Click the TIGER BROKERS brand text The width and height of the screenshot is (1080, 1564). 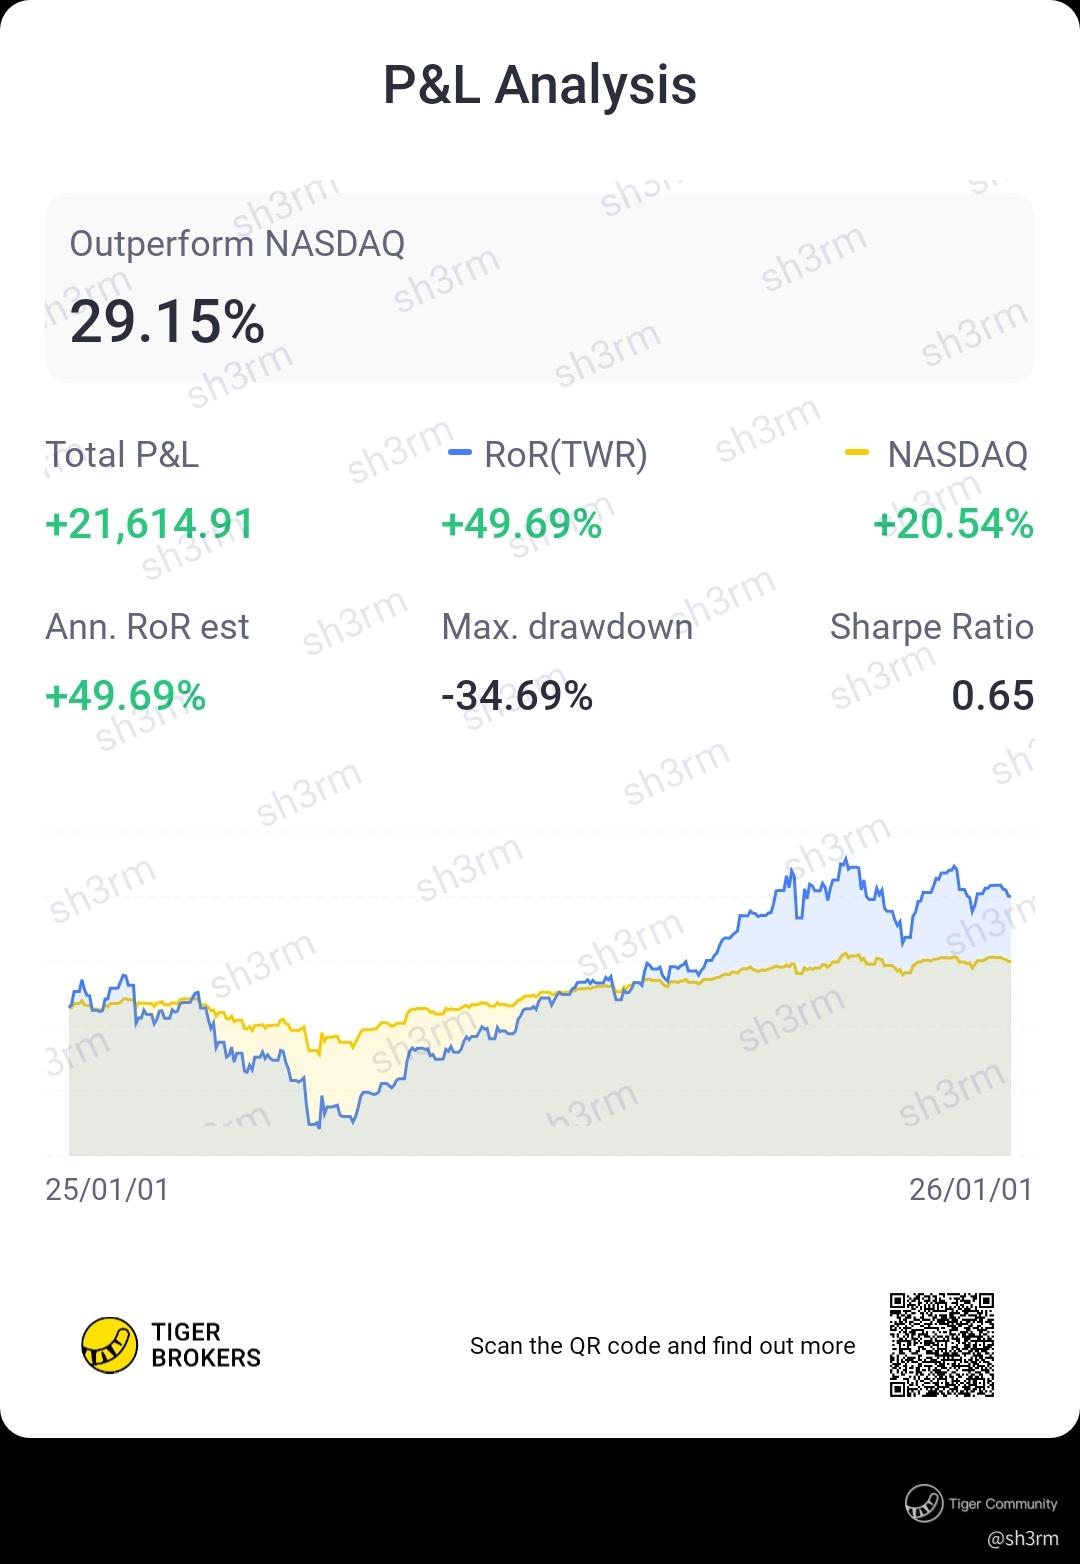(x=206, y=1345)
